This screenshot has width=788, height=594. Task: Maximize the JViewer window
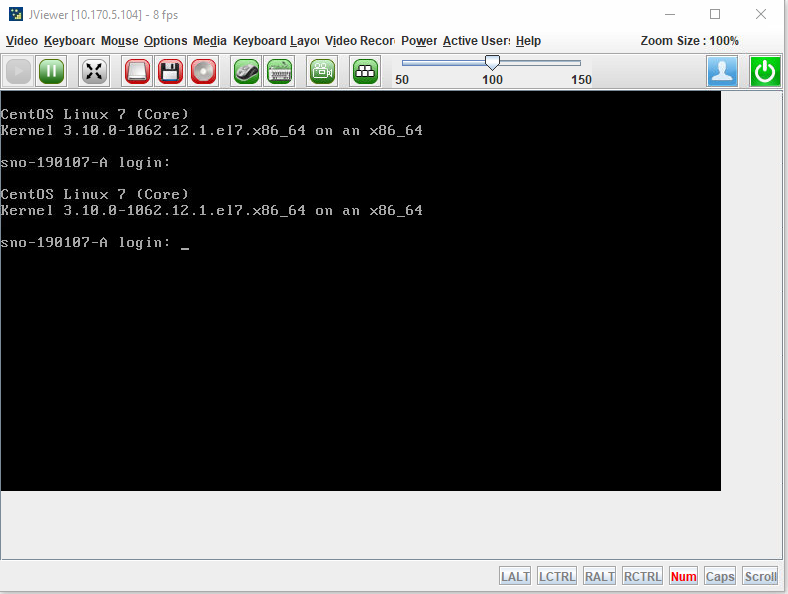tap(715, 14)
